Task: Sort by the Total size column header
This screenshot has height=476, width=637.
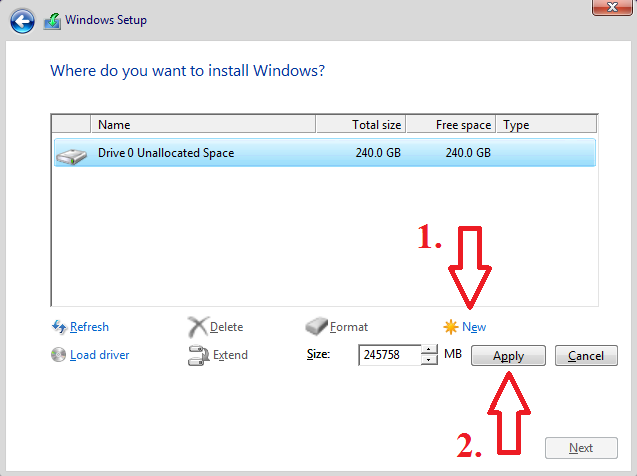Action: (360, 125)
